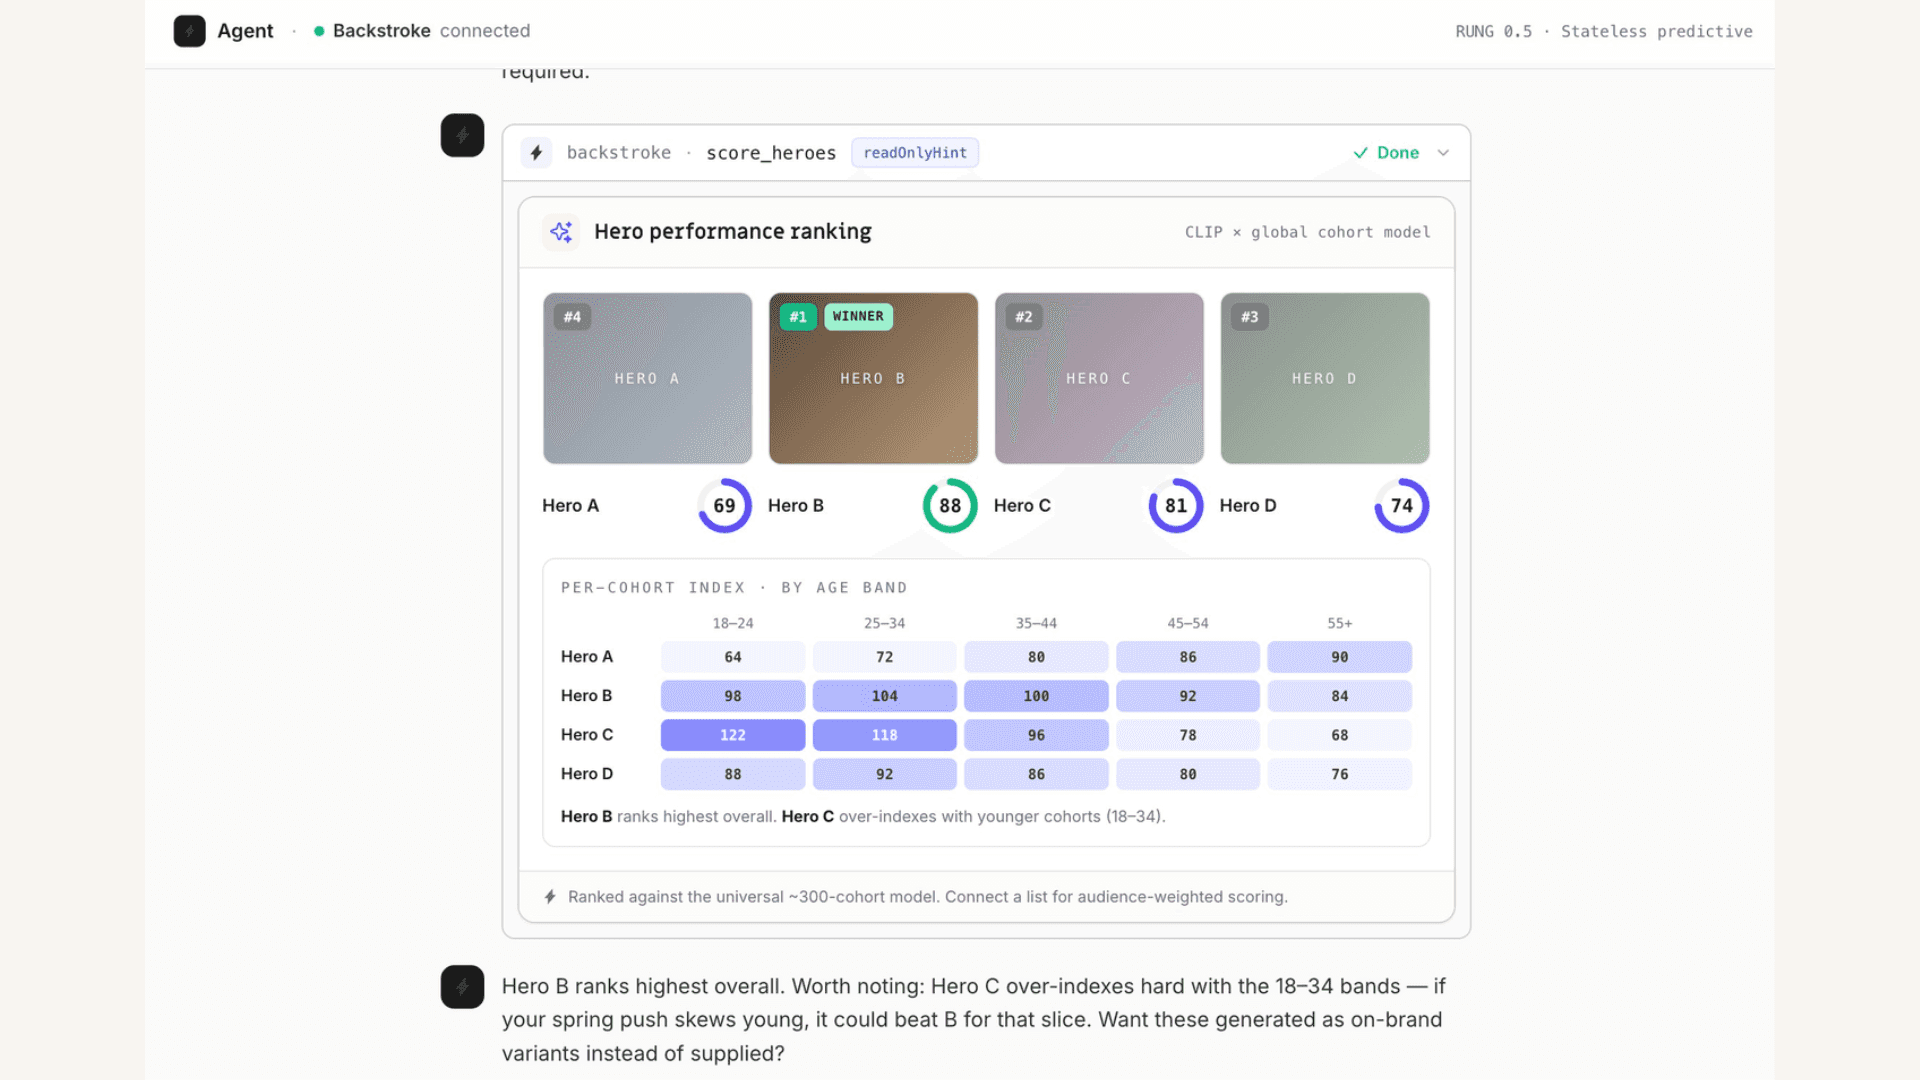Click the avatar icon beside the score_heroes card
1920x1080 pixels.
click(462, 135)
